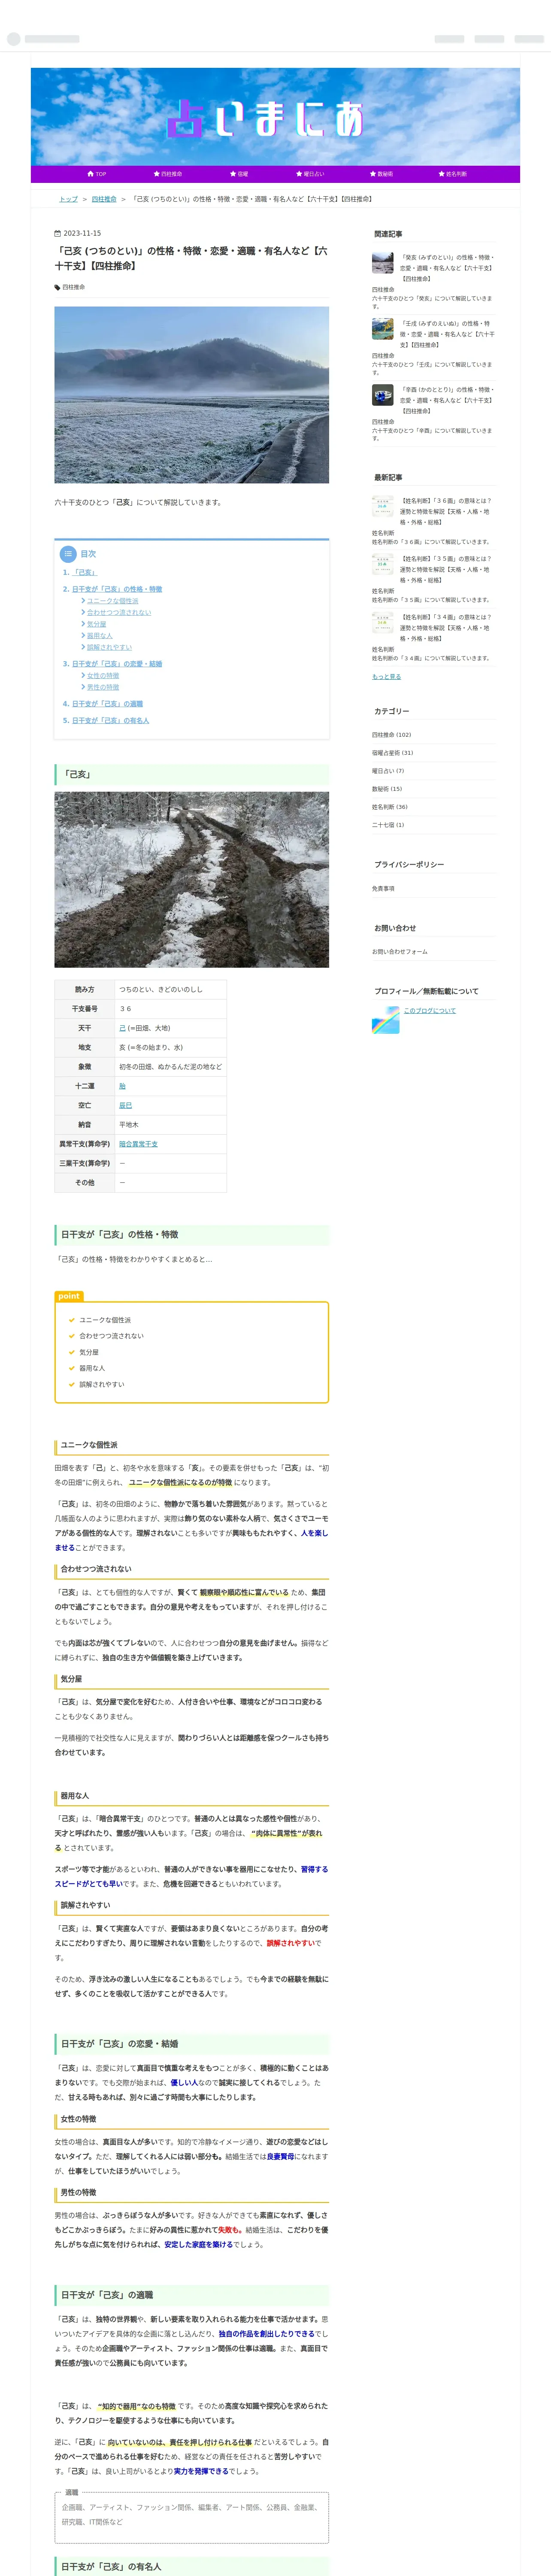Open the 免責事項 link
Viewport: 551px width, 2576px height.
(383, 889)
